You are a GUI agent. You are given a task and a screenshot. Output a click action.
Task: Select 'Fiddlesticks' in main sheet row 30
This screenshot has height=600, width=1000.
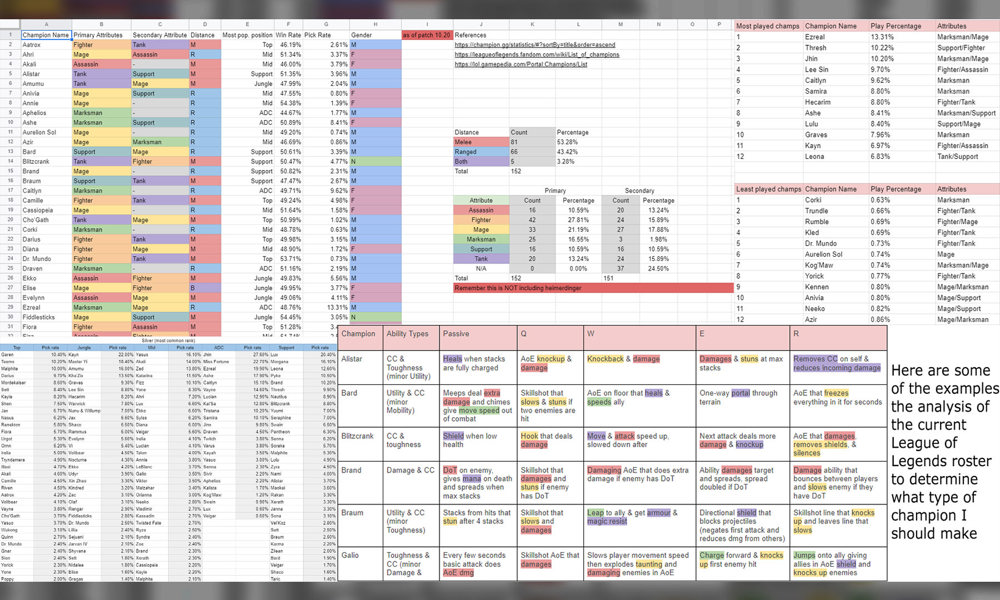click(x=46, y=317)
